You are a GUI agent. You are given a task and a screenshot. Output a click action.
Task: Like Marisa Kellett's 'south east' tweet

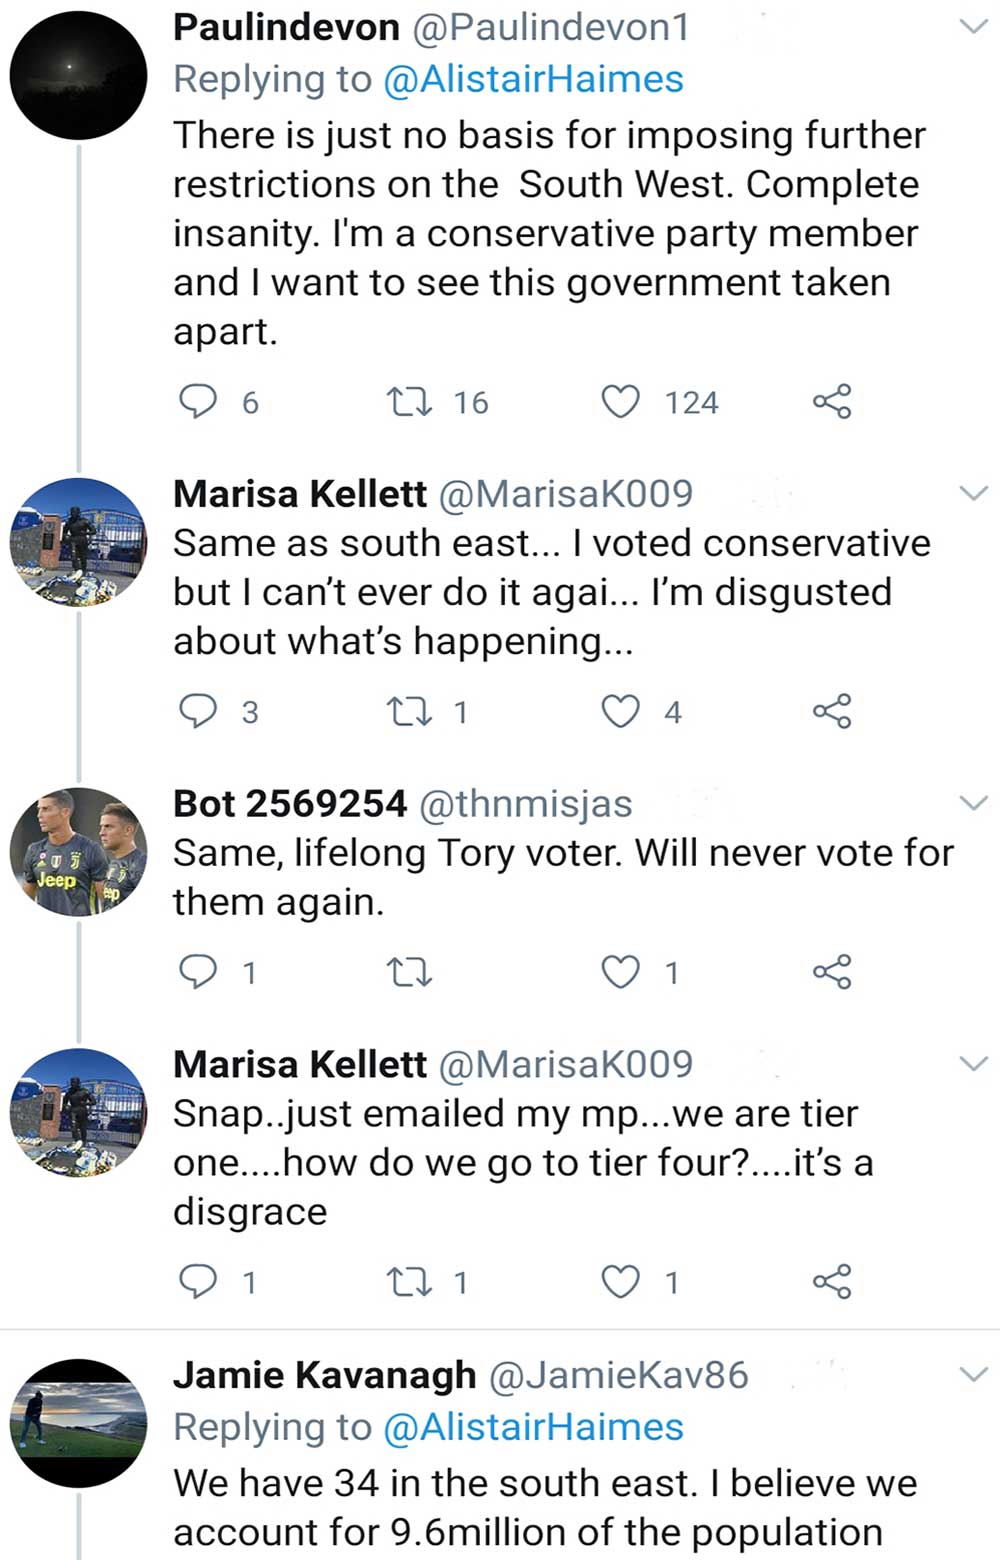click(620, 712)
